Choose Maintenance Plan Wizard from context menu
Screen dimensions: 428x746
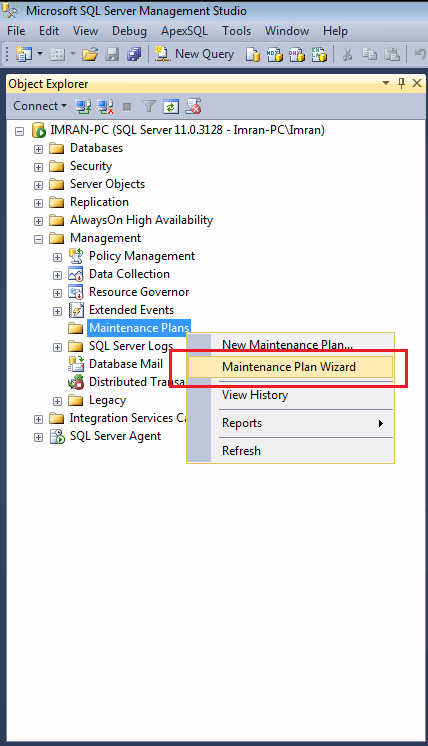[290, 367]
